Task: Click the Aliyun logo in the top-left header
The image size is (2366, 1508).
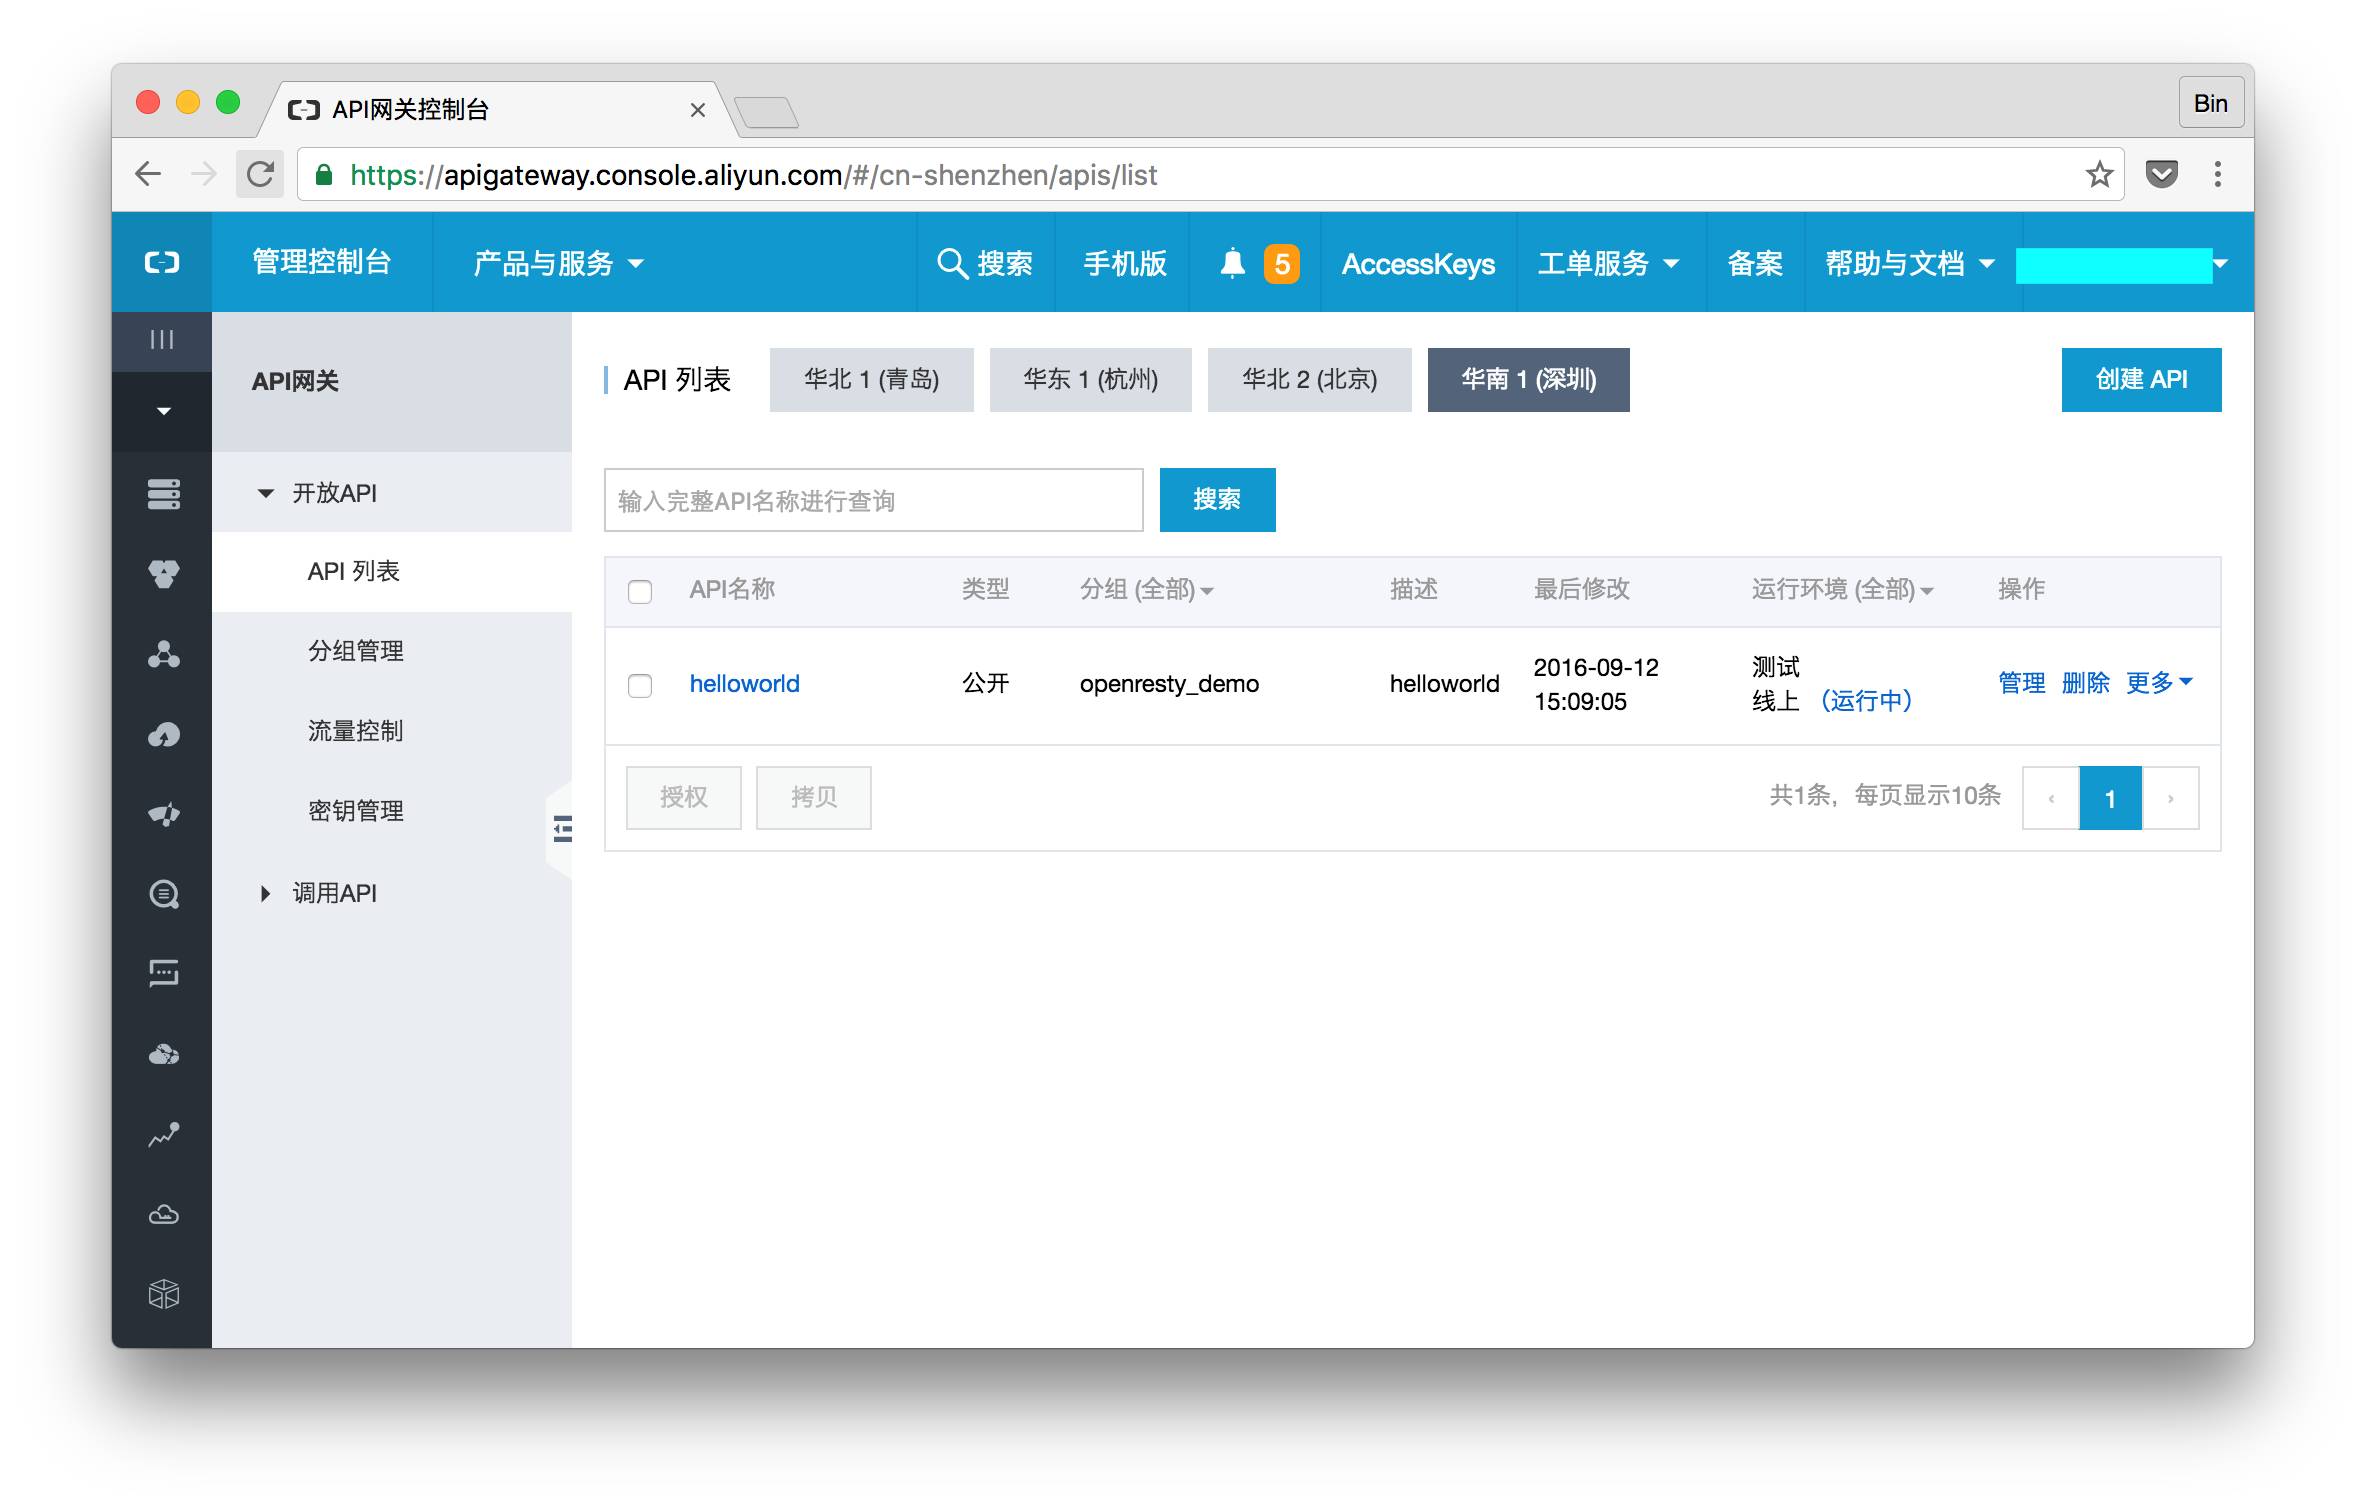Action: click(162, 262)
